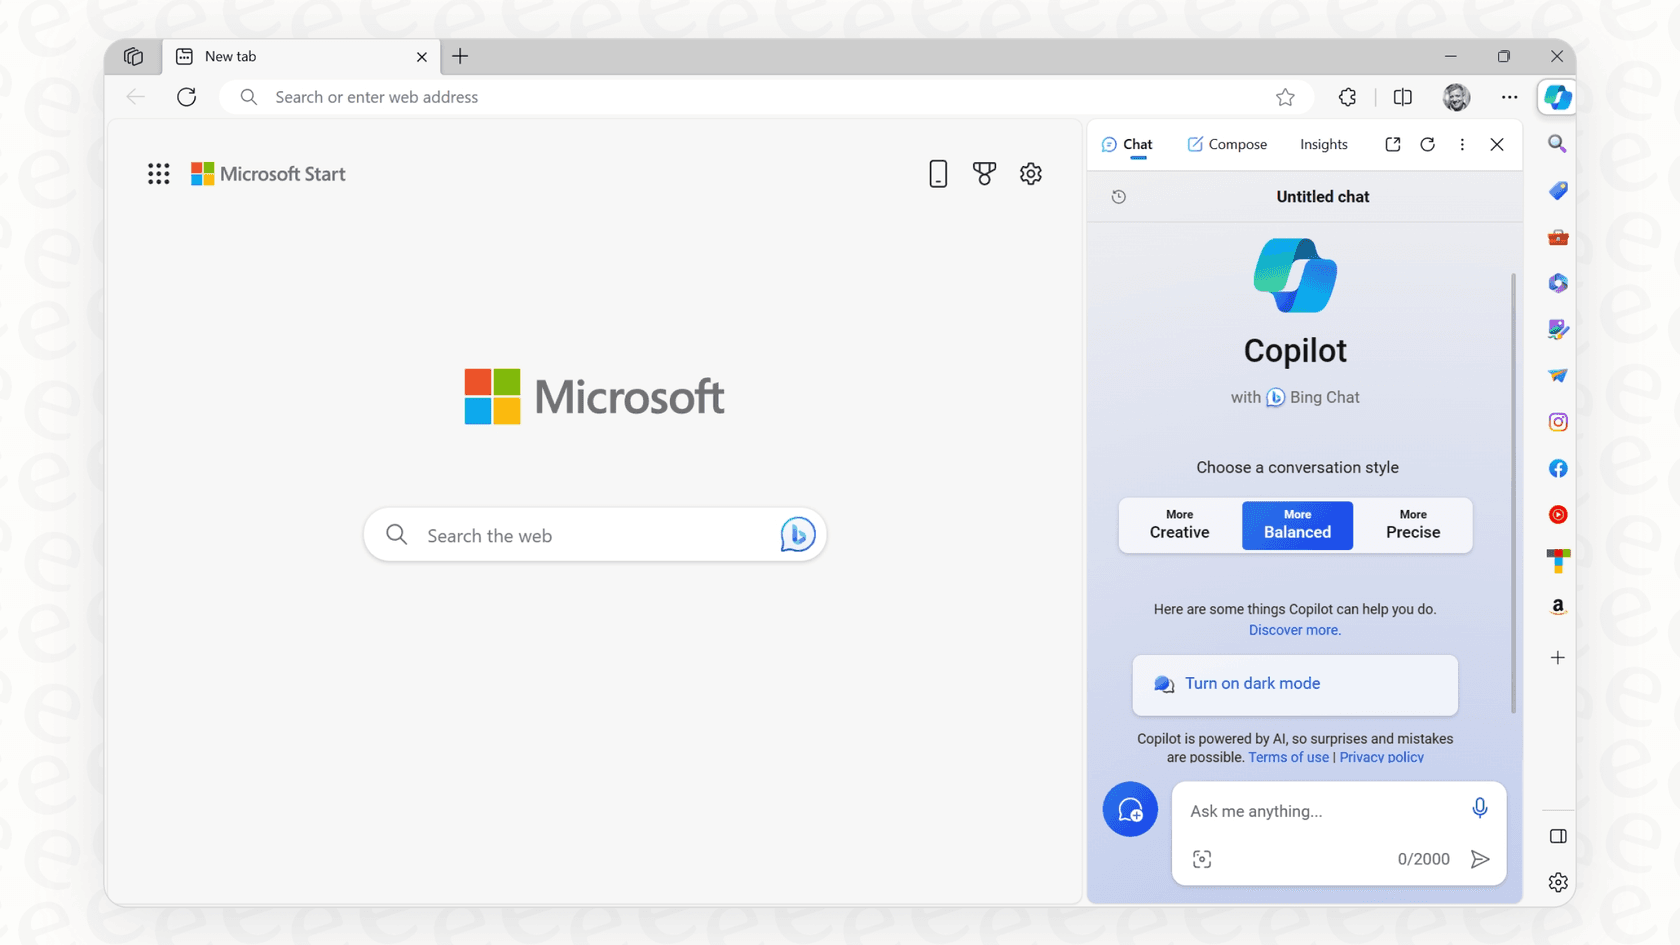Open the chat history clock icon
The height and width of the screenshot is (945, 1680).
pyautogui.click(x=1118, y=196)
